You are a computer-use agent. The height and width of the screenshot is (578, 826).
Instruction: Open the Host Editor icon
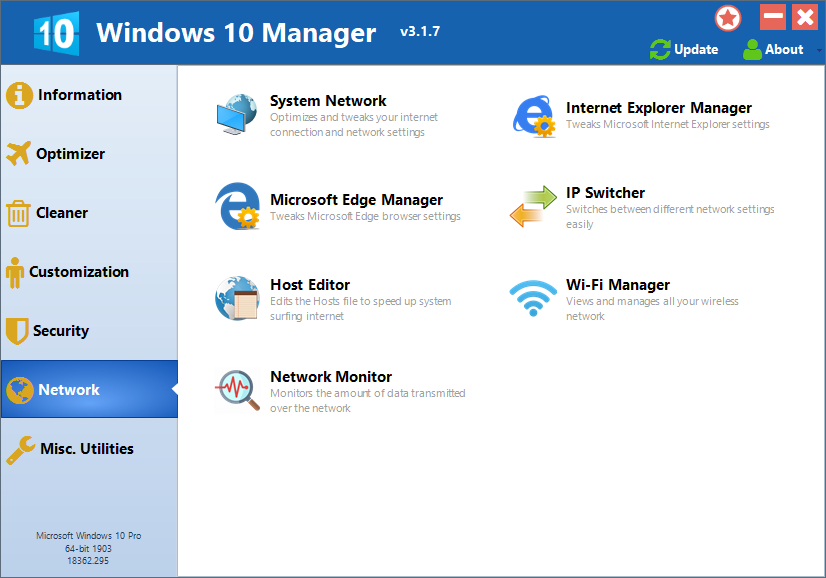point(236,297)
